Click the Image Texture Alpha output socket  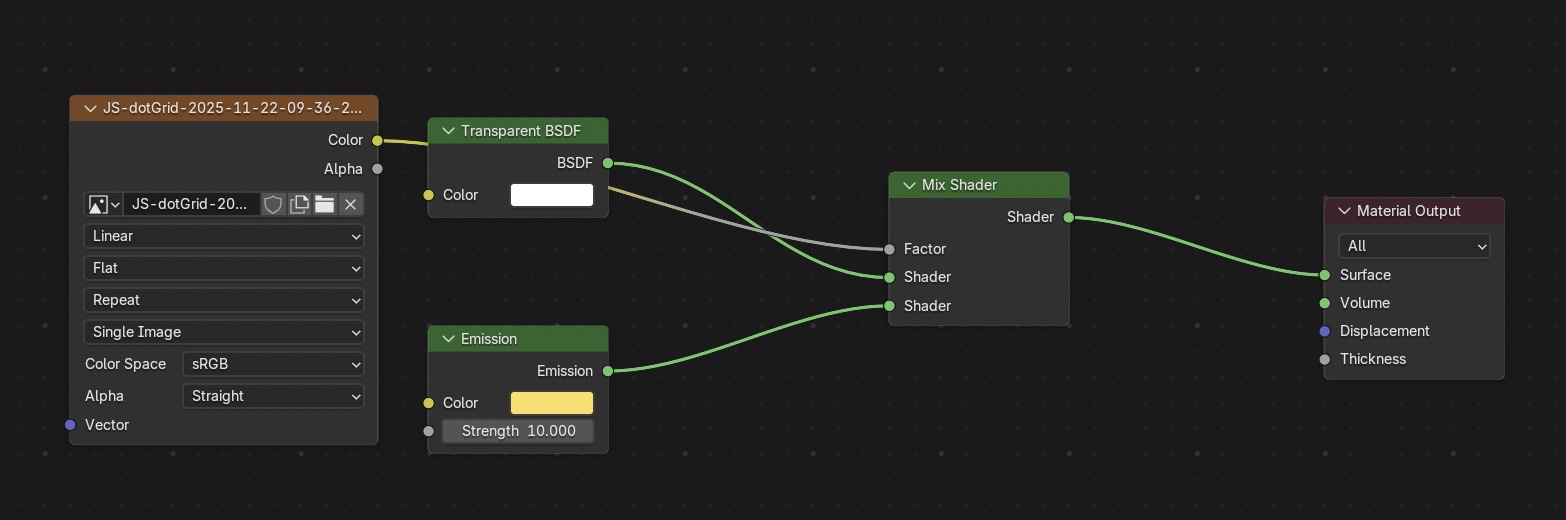[x=377, y=169]
